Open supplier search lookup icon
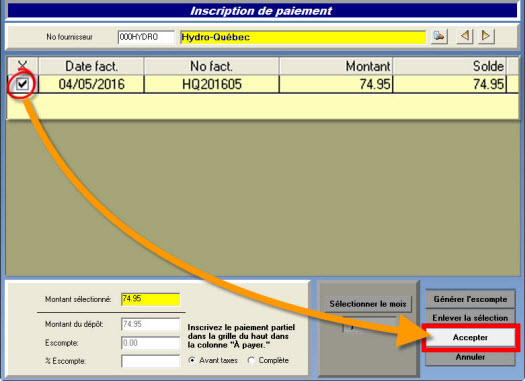525x381 pixels. pyautogui.click(x=439, y=36)
